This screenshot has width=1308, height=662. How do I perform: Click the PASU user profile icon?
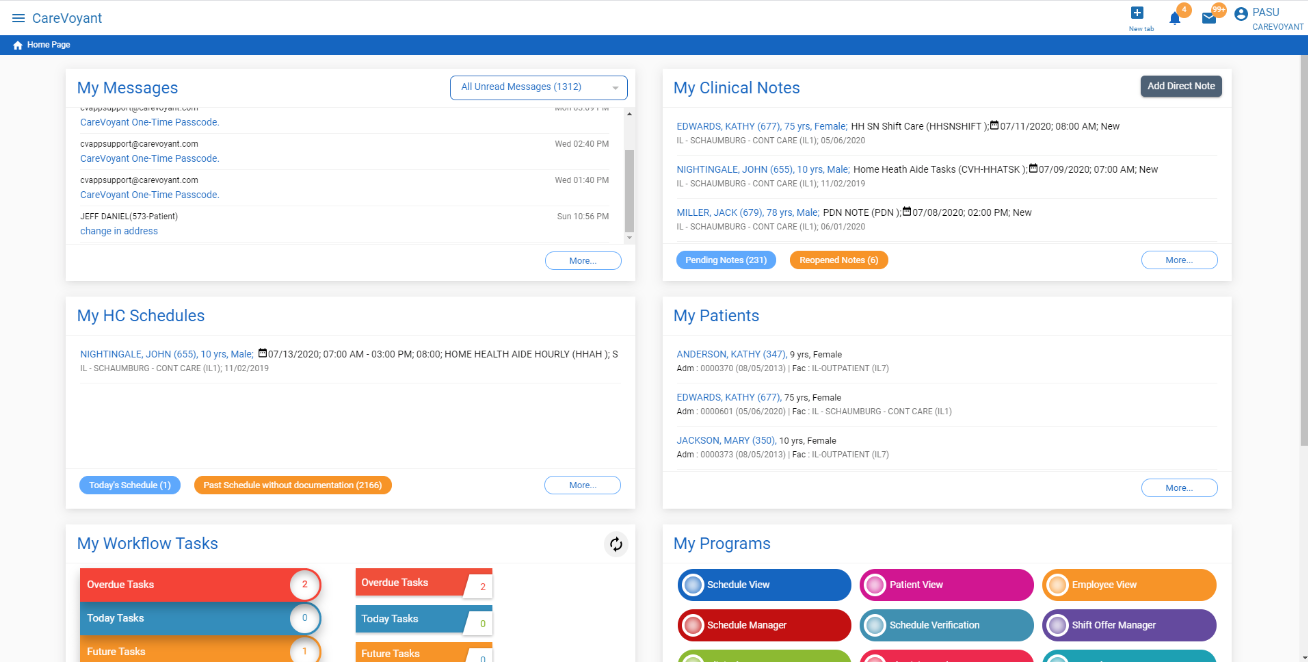(x=1241, y=14)
